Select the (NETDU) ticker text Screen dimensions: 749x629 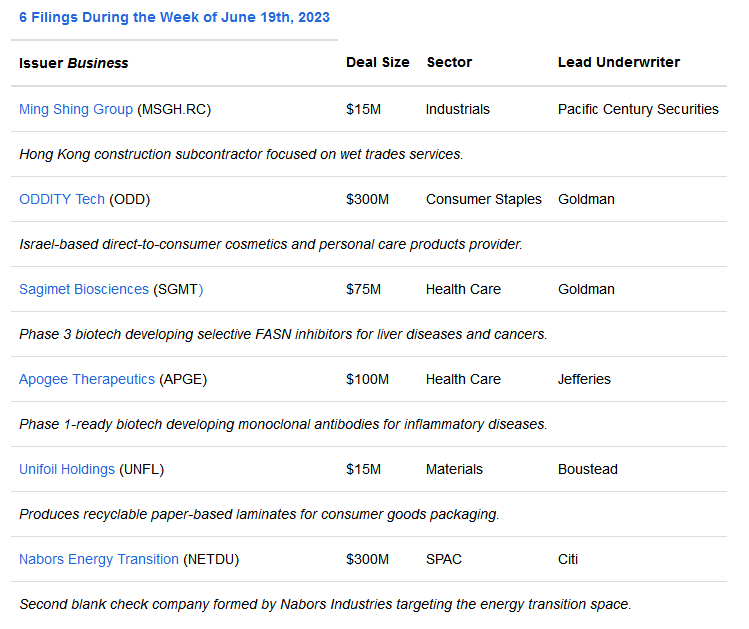pyautogui.click(x=211, y=559)
